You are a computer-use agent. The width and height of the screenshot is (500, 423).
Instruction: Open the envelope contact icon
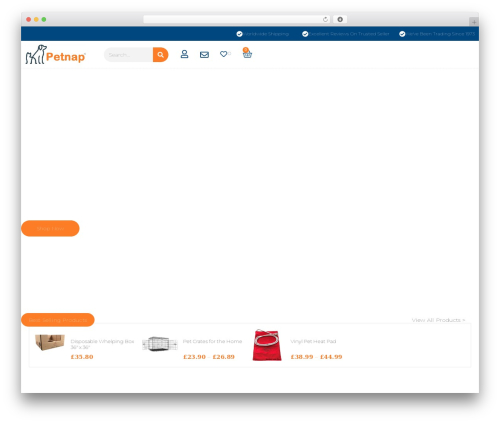coord(204,55)
